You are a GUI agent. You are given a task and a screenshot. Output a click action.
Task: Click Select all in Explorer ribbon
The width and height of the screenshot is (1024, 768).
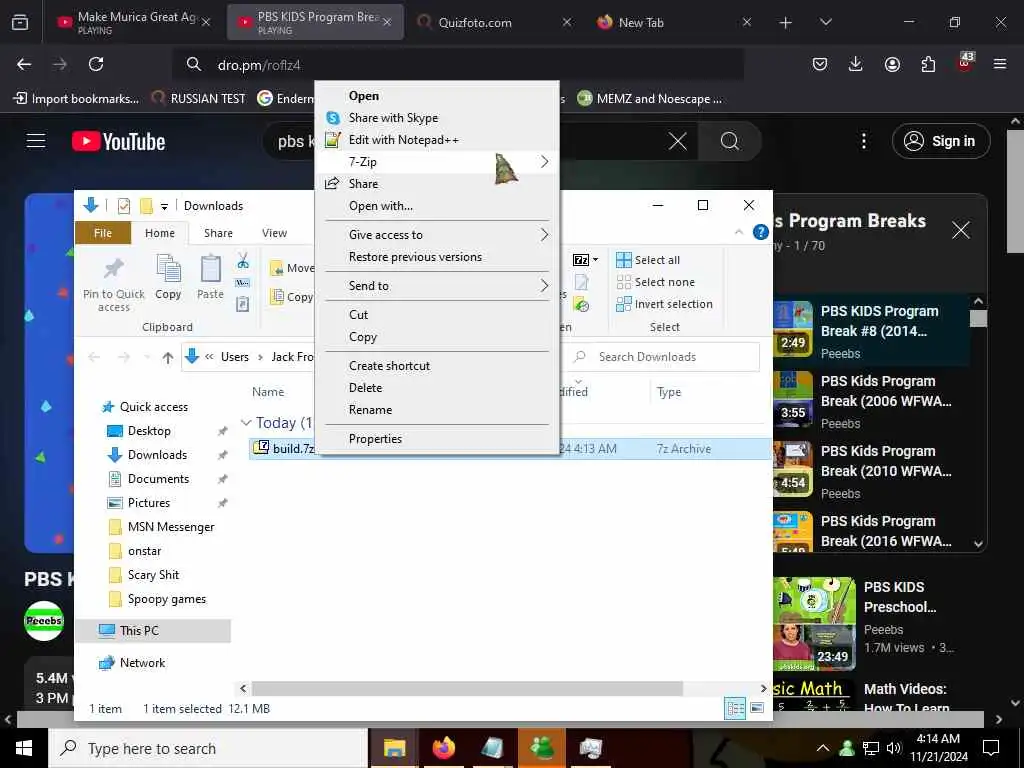pyautogui.click(x=648, y=260)
